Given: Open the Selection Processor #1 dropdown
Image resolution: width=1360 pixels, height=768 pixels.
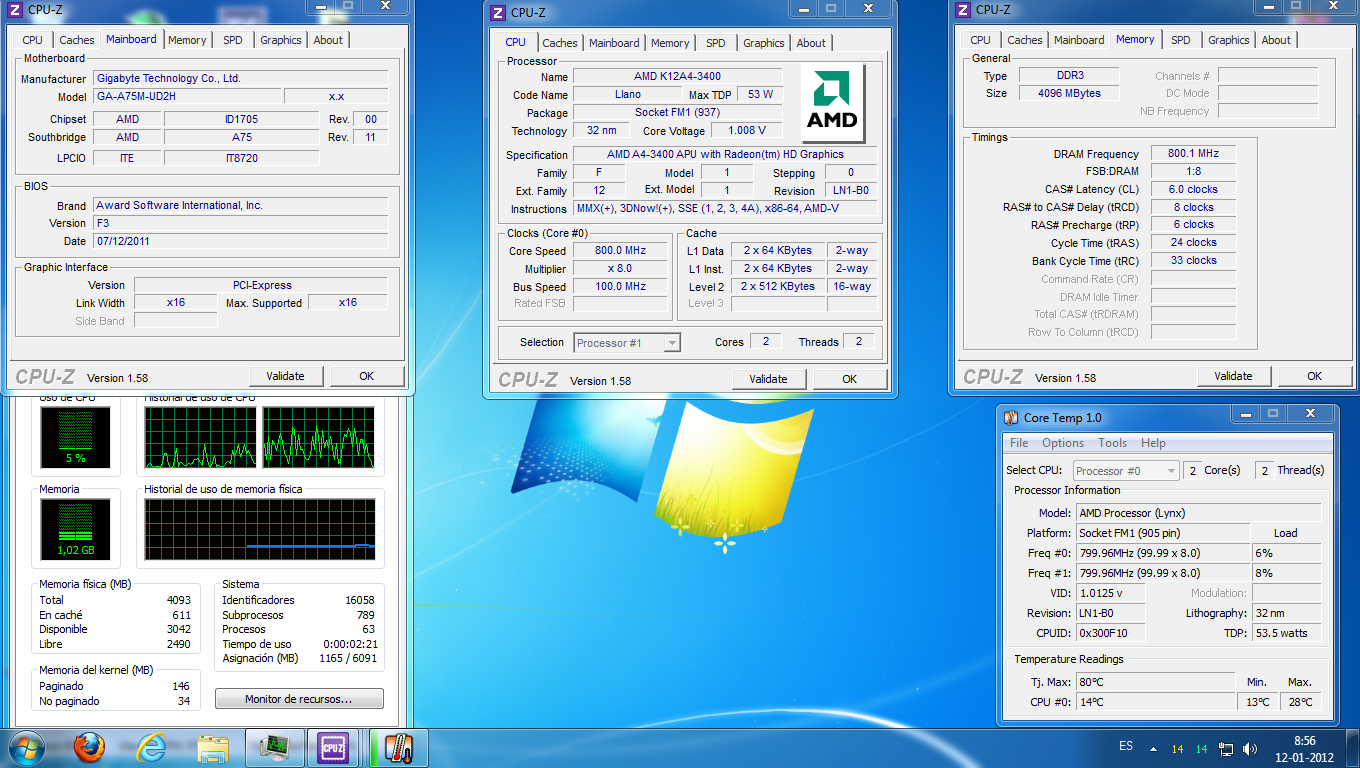Looking at the screenshot, I should pyautogui.click(x=627, y=342).
